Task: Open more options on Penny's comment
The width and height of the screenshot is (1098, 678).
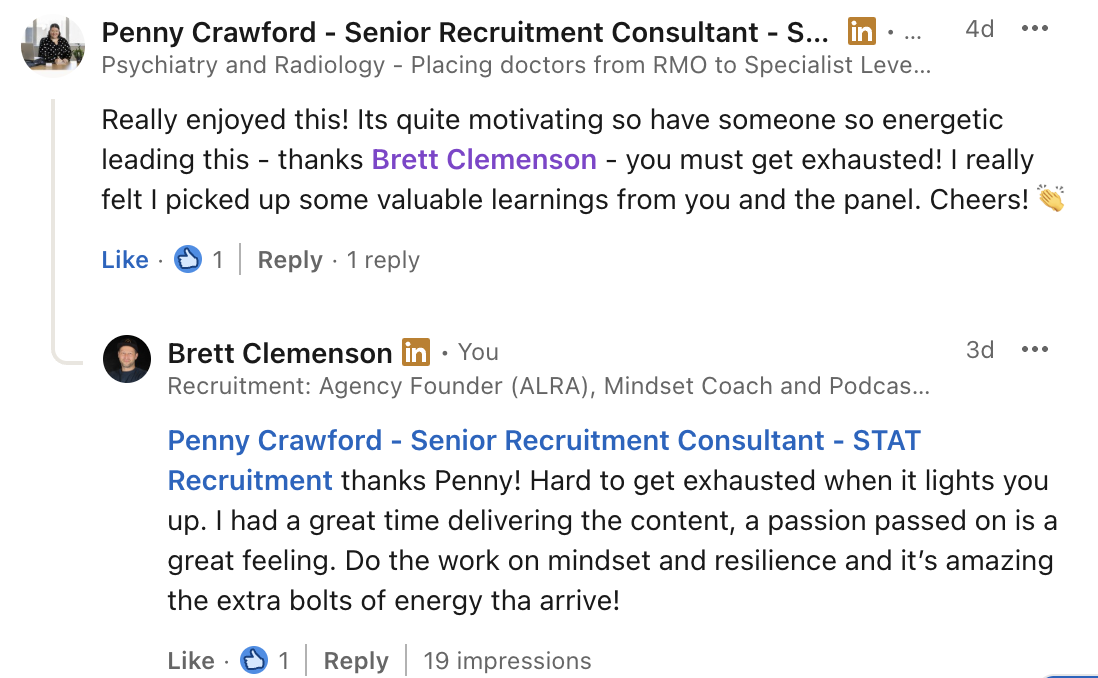Action: pos(1034,29)
